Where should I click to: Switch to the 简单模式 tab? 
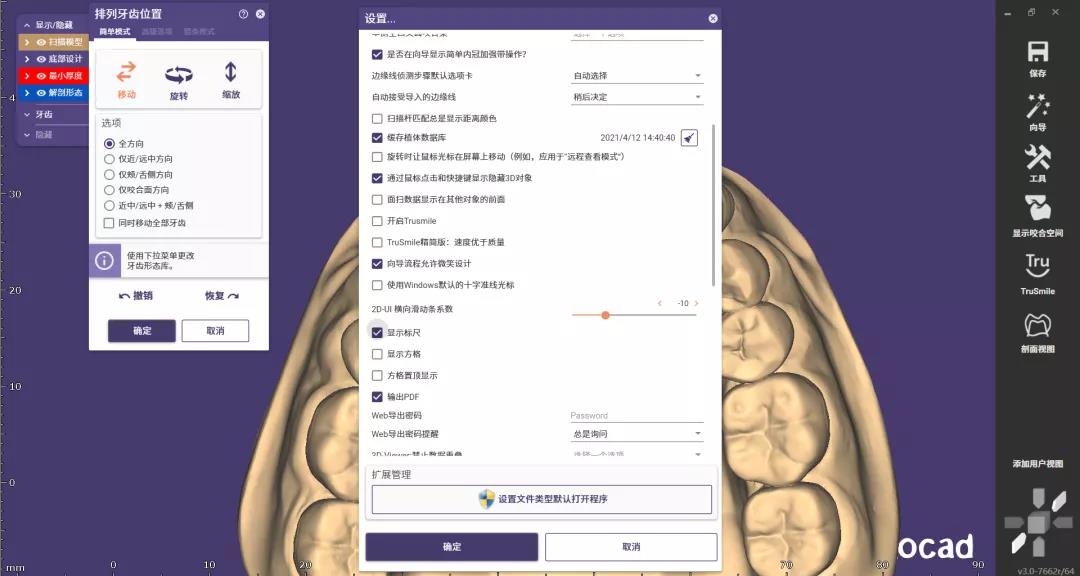pyautogui.click(x=115, y=32)
